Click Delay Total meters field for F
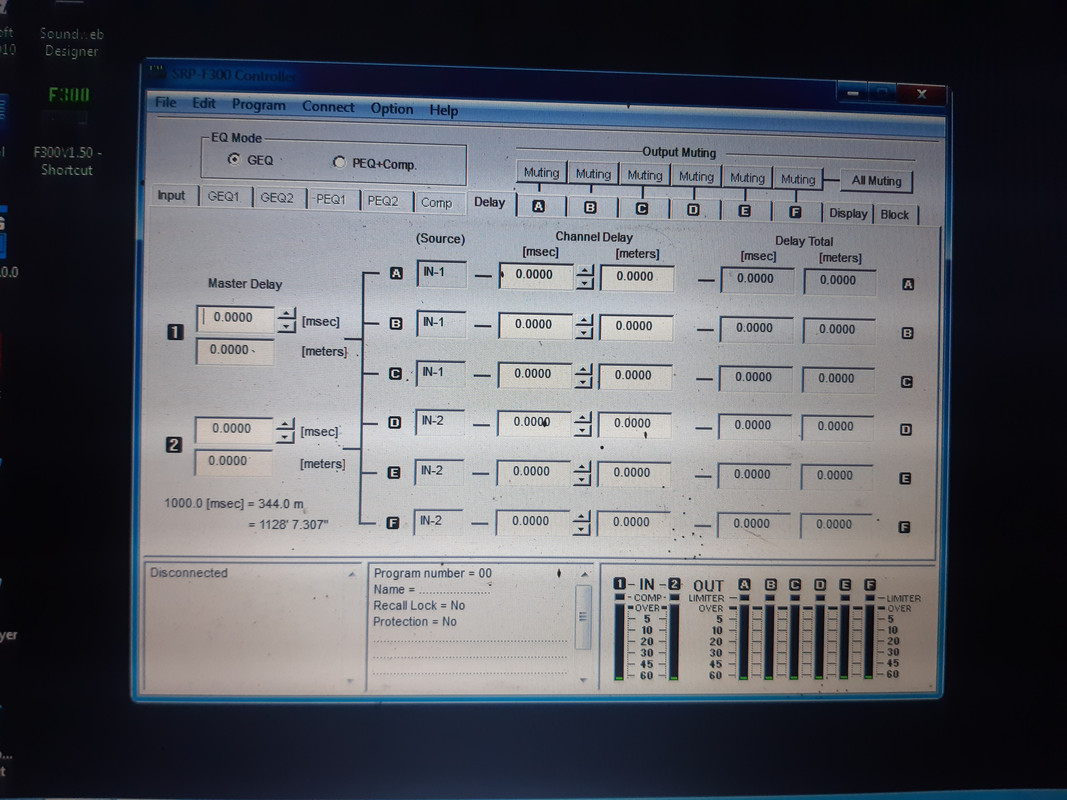Image resolution: width=1067 pixels, height=800 pixels. click(x=836, y=525)
